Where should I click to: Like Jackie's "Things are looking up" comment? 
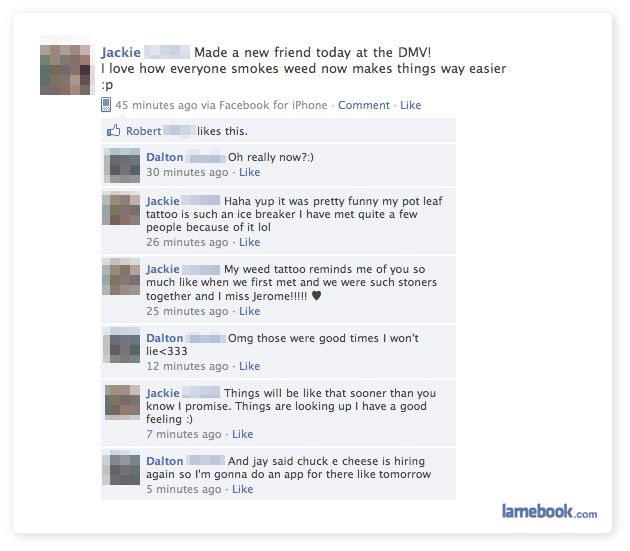coord(243,434)
